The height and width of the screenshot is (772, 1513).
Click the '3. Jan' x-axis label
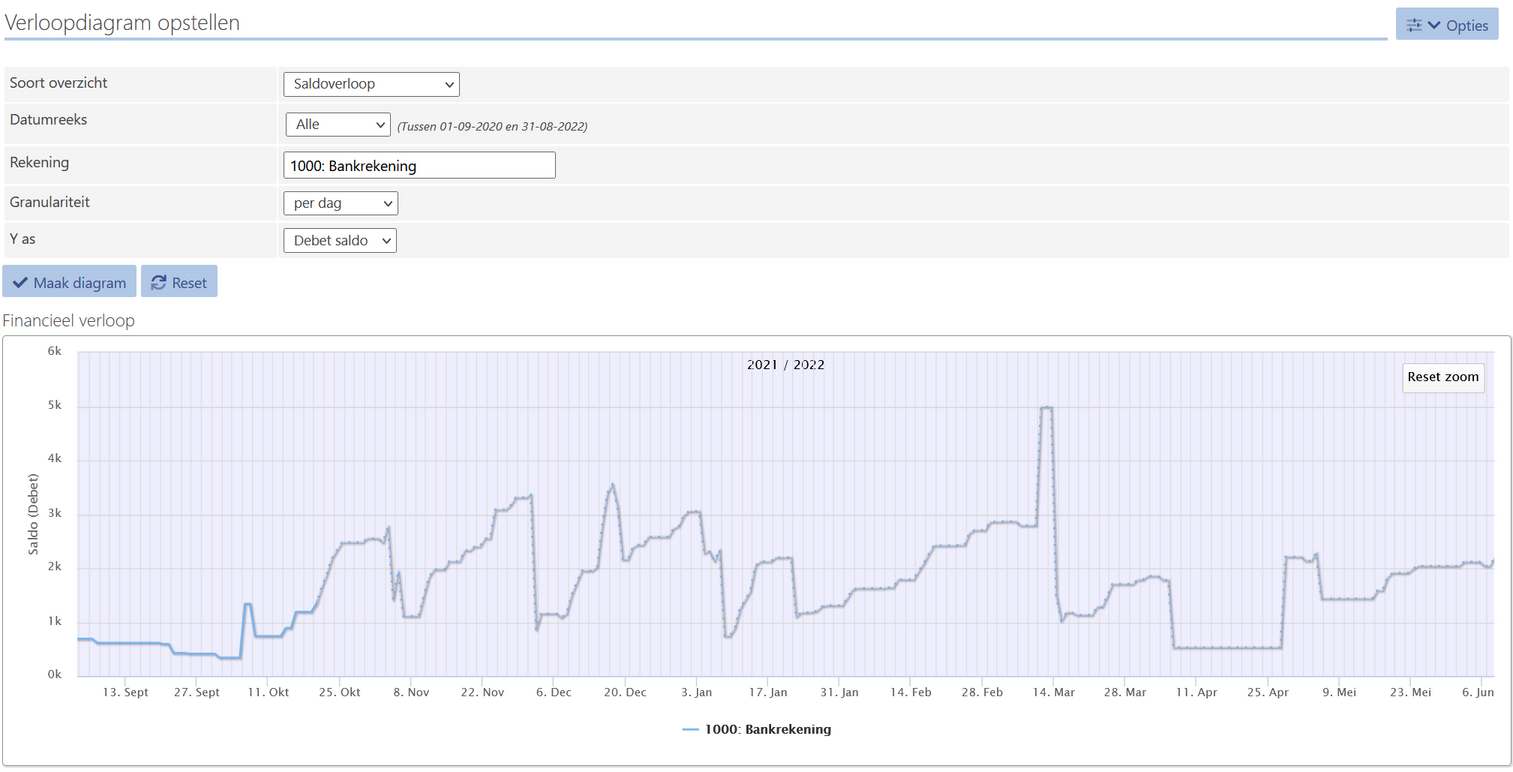[x=696, y=692]
